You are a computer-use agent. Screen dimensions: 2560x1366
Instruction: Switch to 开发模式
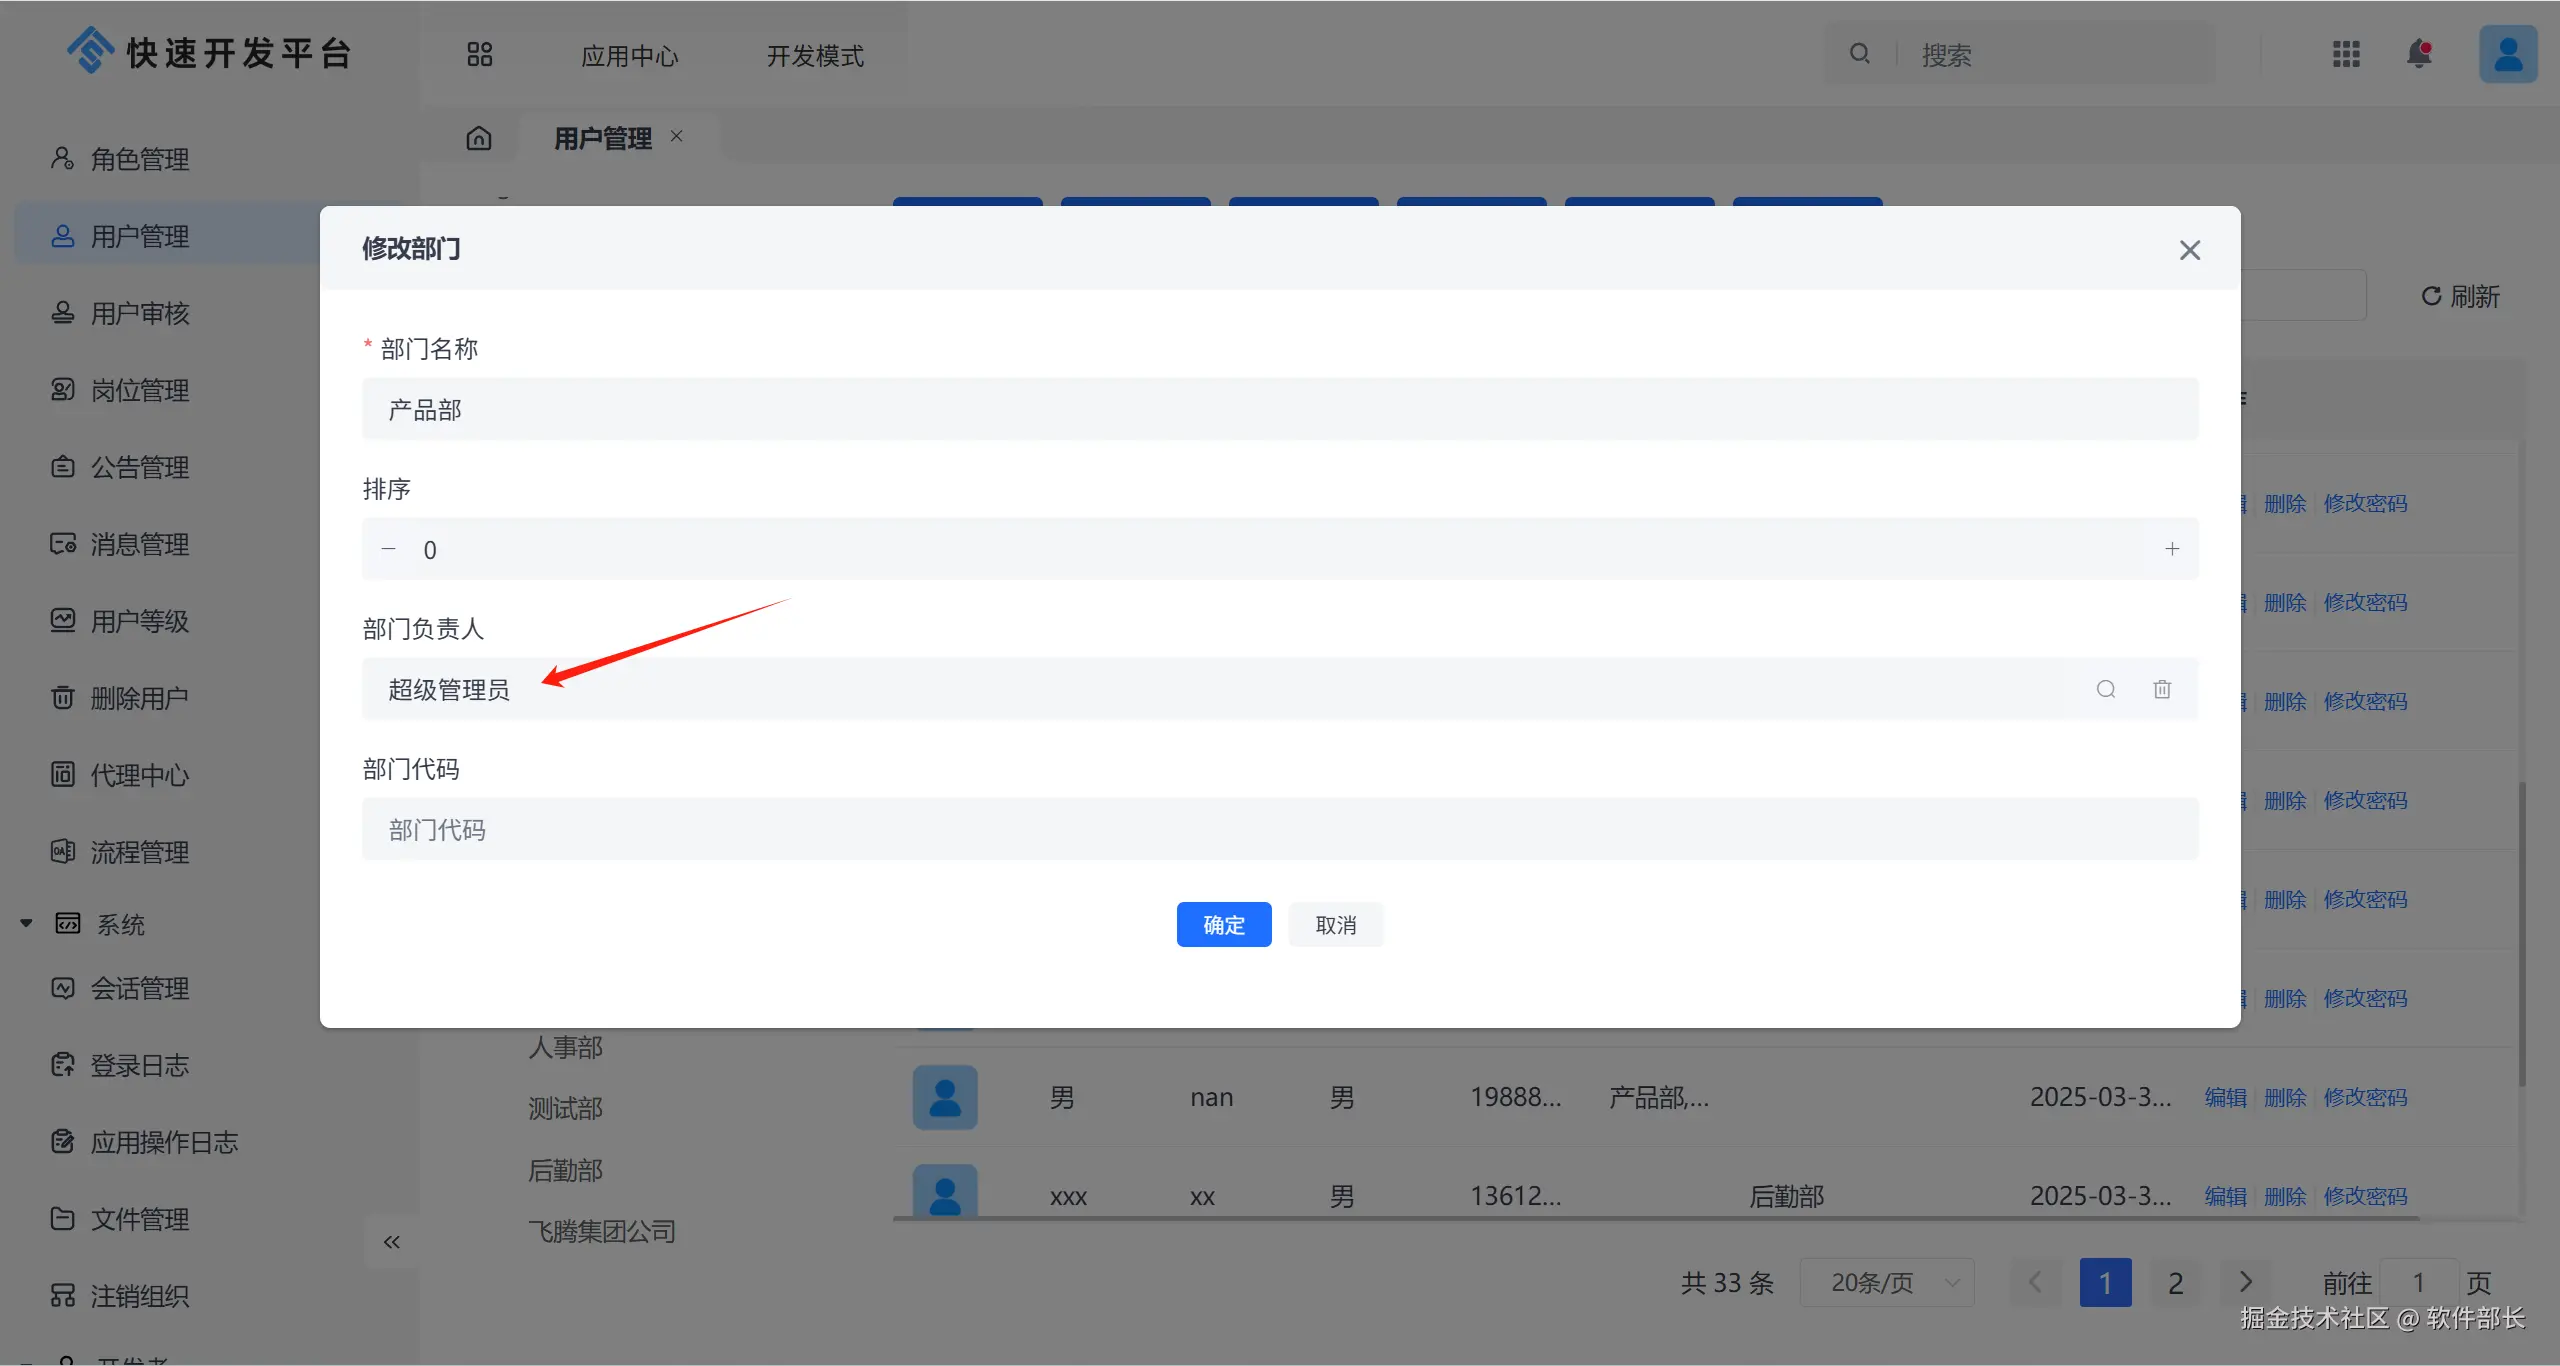pos(815,56)
